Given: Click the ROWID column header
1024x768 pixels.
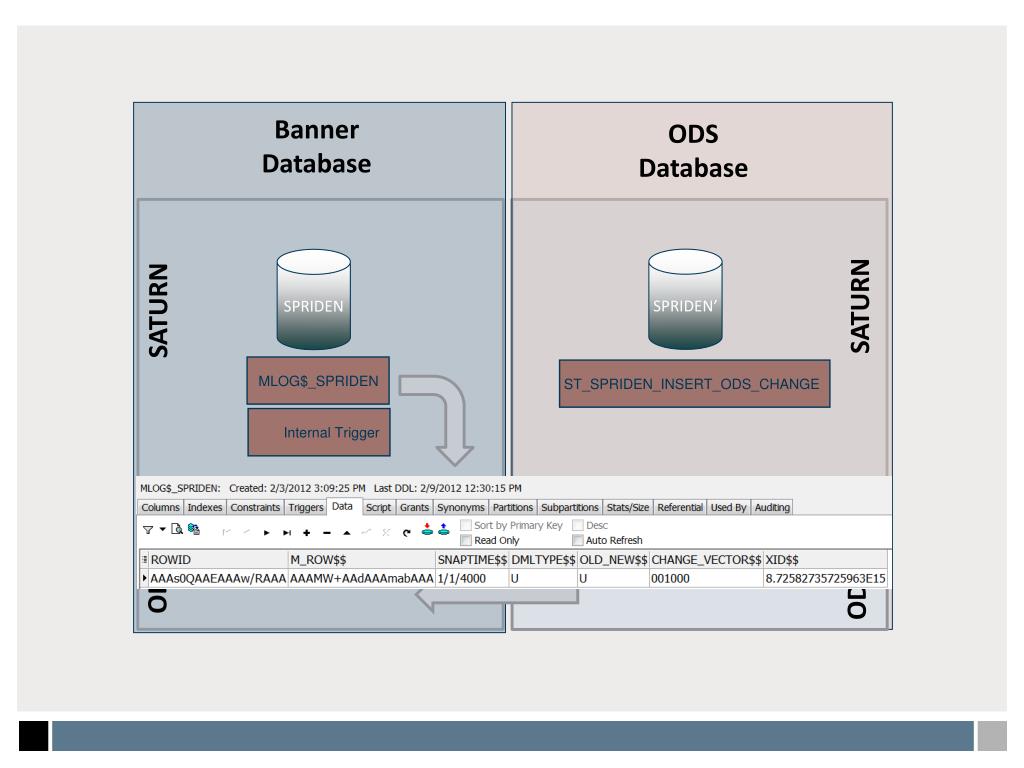Looking at the screenshot, I should tap(218, 560).
